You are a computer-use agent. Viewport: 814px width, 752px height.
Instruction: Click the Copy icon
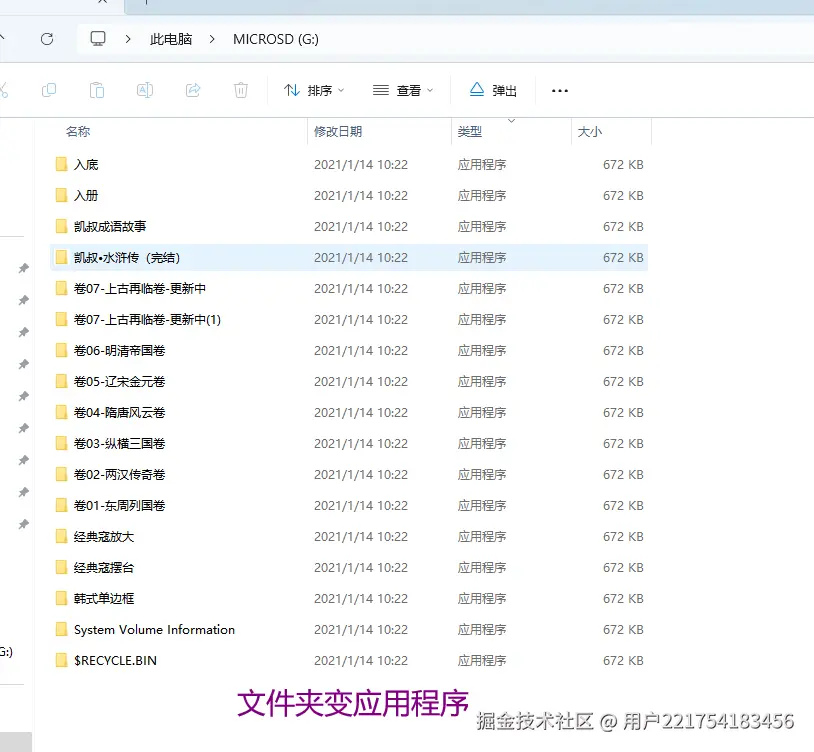coord(48,89)
